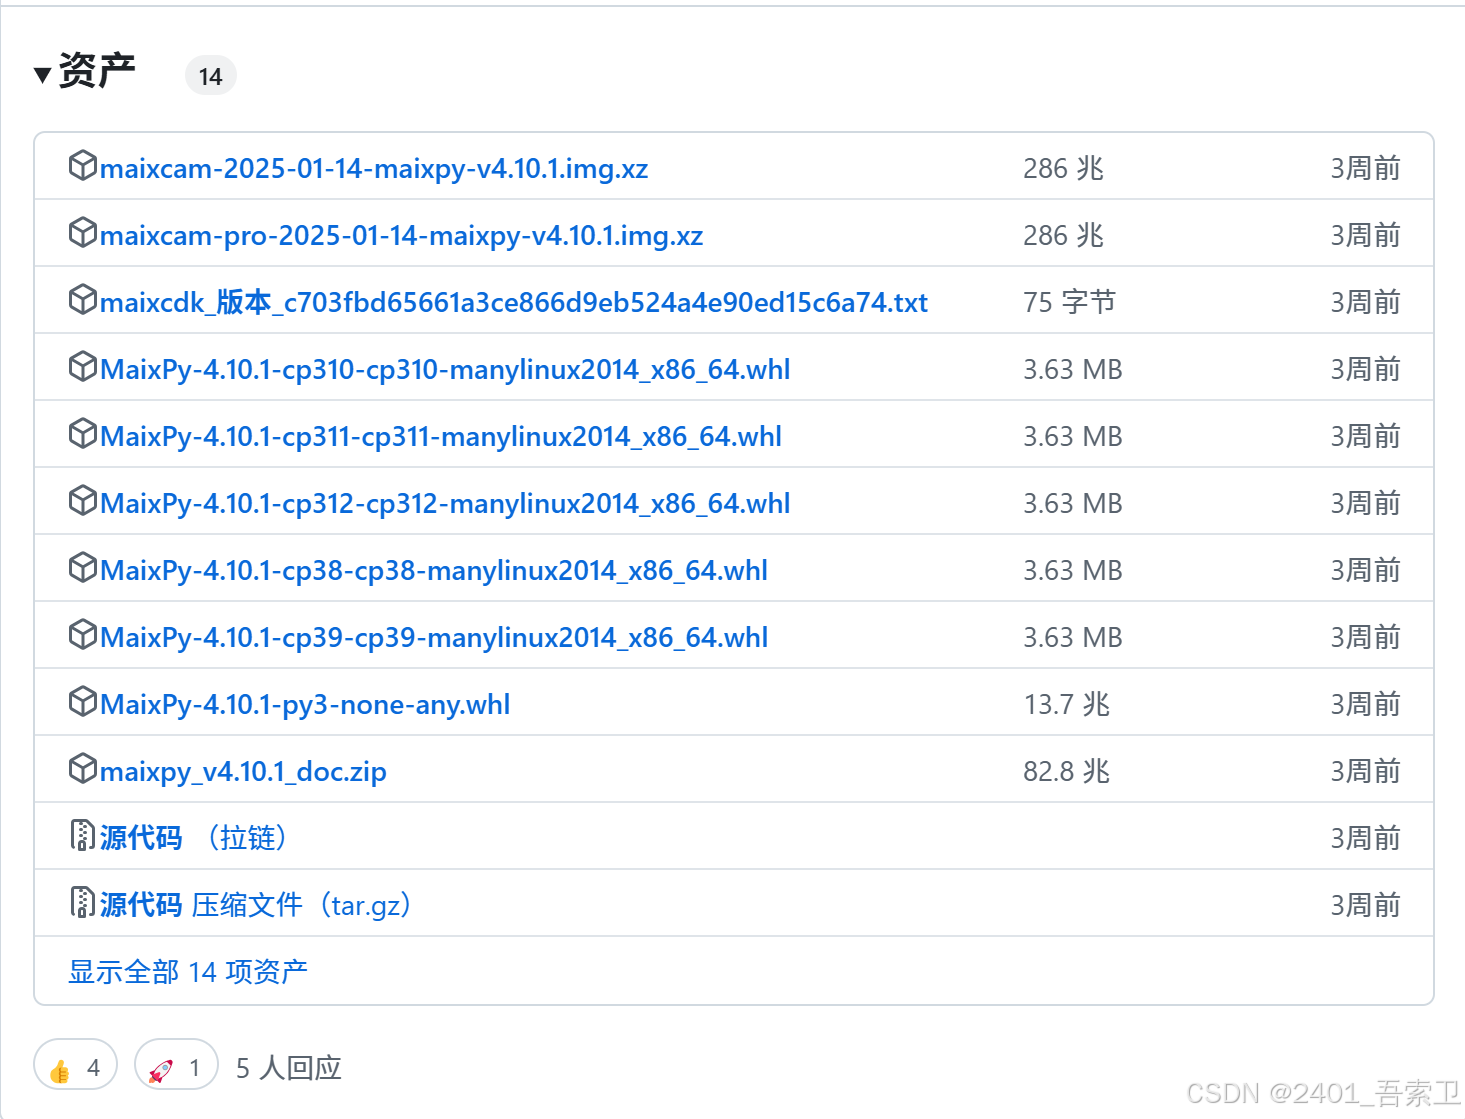Screen dimensions: 1465x1119
Task: Click 3.63 MB size of cp312 wheel
Action: [1073, 503]
